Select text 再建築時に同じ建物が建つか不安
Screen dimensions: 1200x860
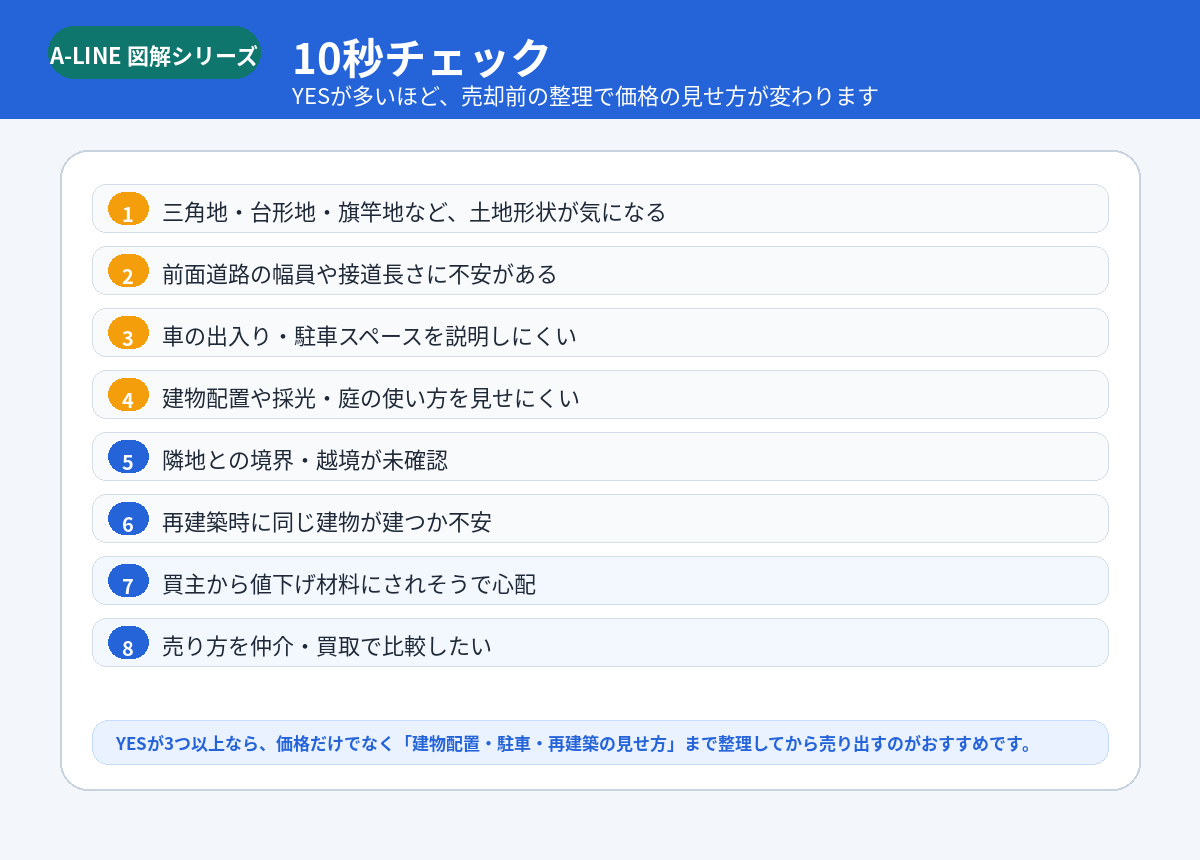point(327,522)
